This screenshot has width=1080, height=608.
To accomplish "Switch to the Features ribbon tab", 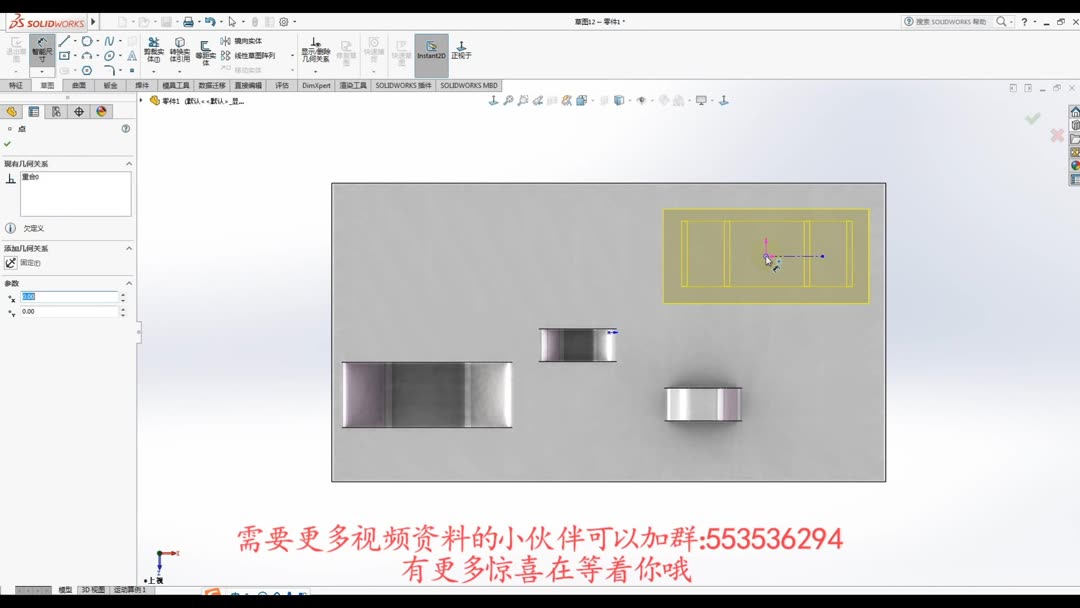I will pyautogui.click(x=18, y=85).
